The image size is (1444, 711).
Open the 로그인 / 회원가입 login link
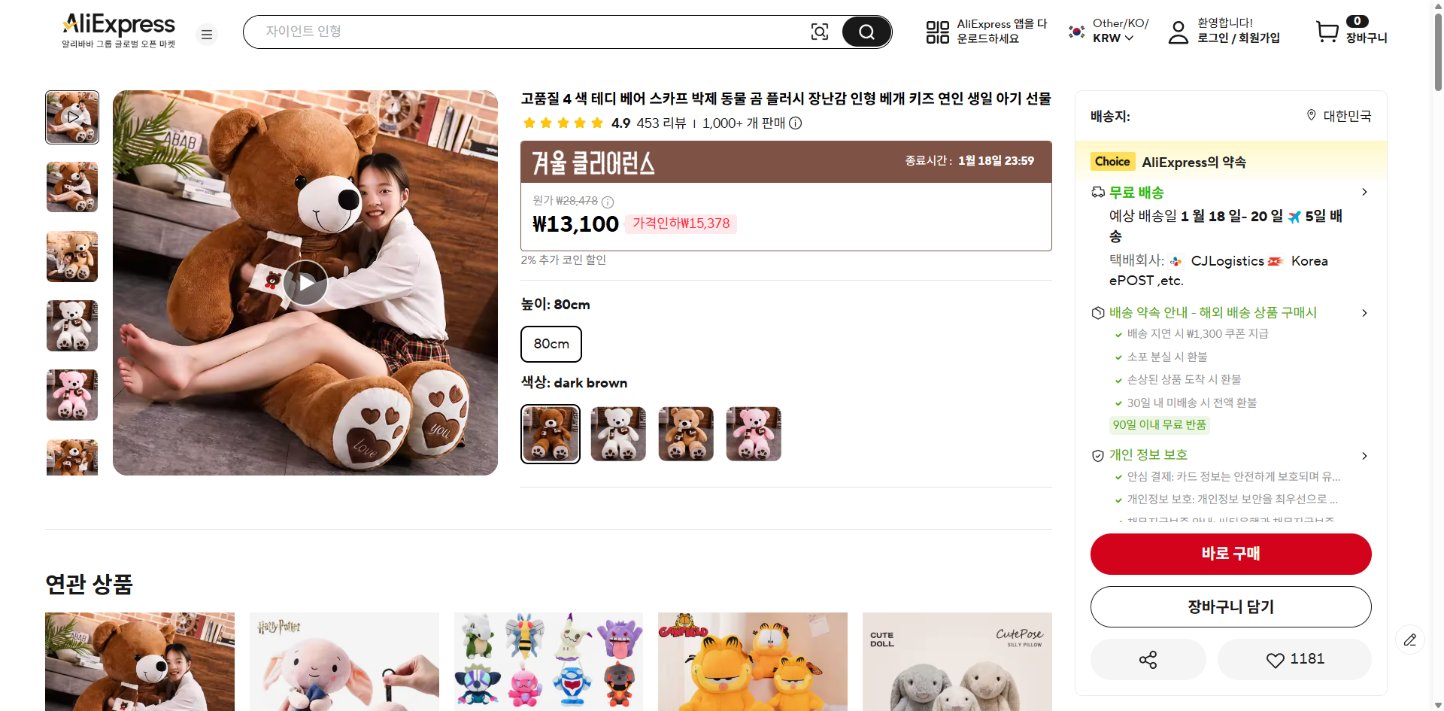pyautogui.click(x=1238, y=39)
